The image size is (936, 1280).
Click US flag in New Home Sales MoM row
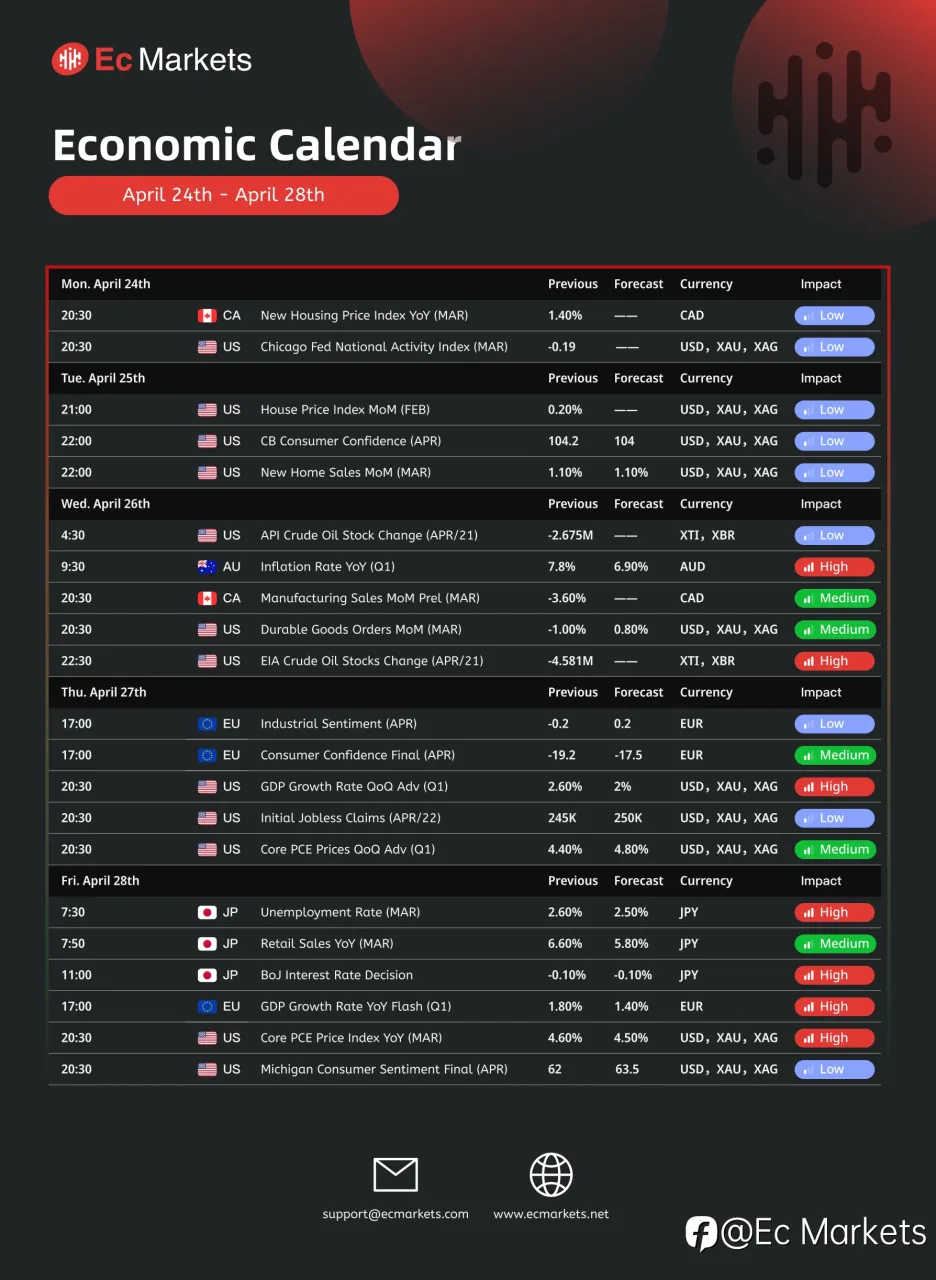click(x=207, y=472)
